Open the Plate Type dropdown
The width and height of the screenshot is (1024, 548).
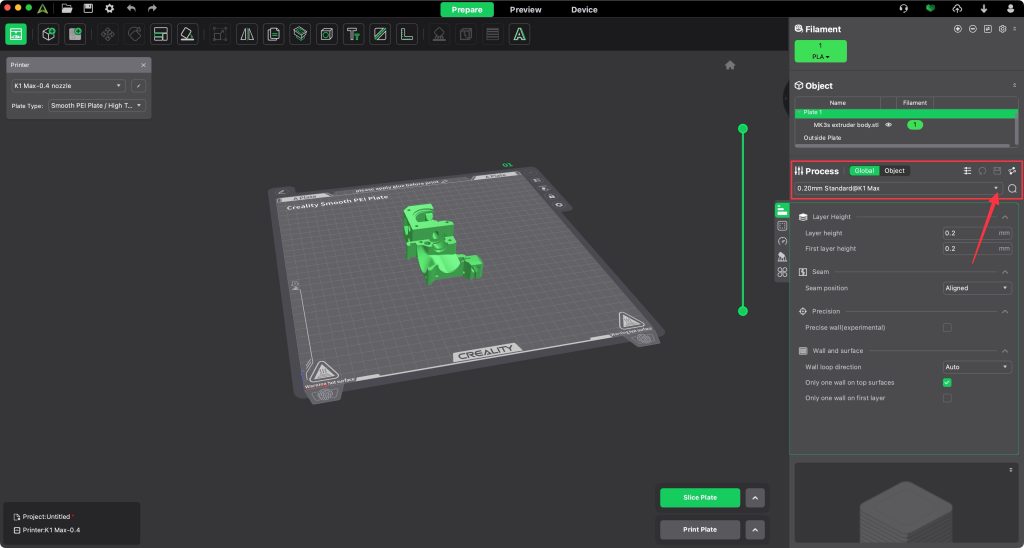click(x=96, y=105)
